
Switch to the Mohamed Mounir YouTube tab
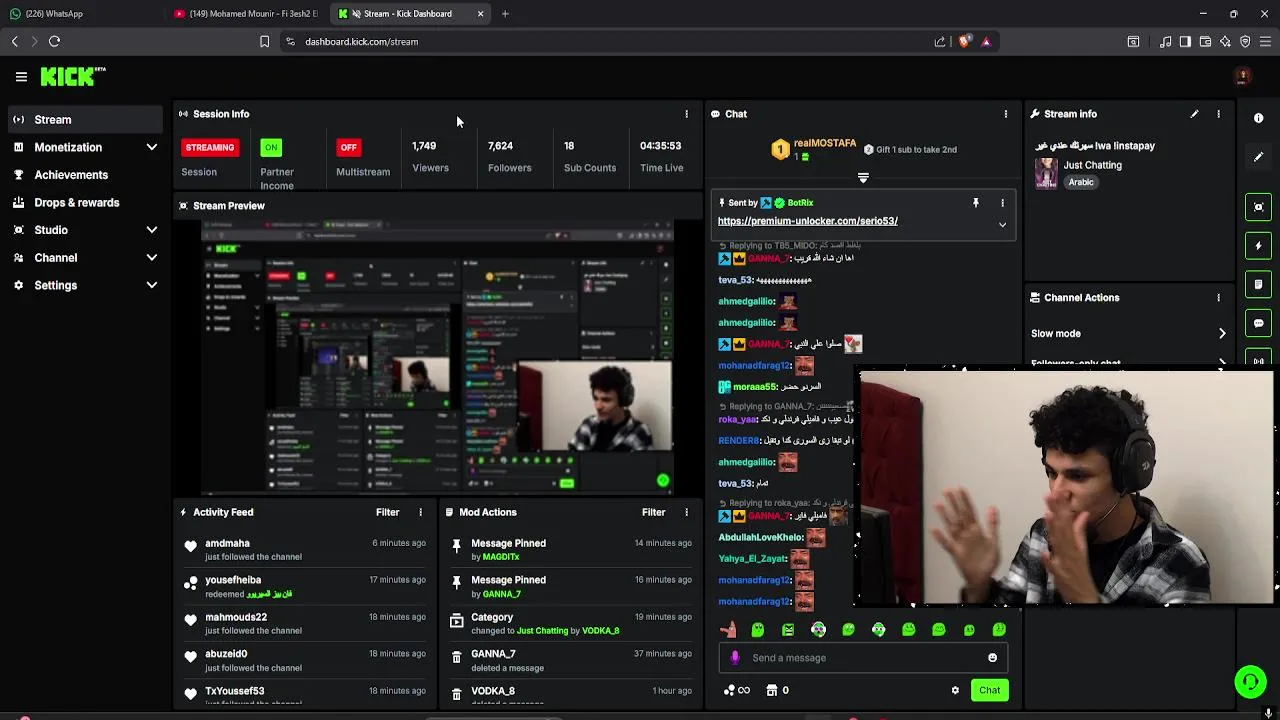coord(245,14)
